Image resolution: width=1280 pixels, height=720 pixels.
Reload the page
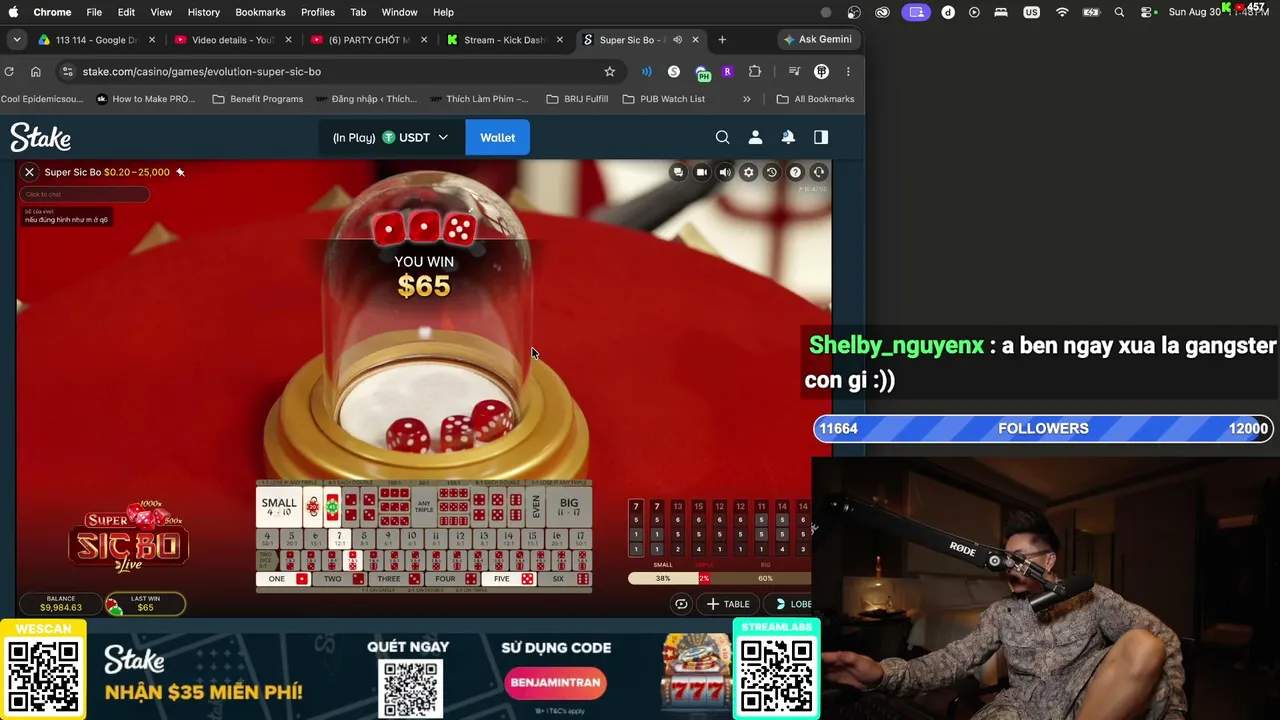(9, 71)
